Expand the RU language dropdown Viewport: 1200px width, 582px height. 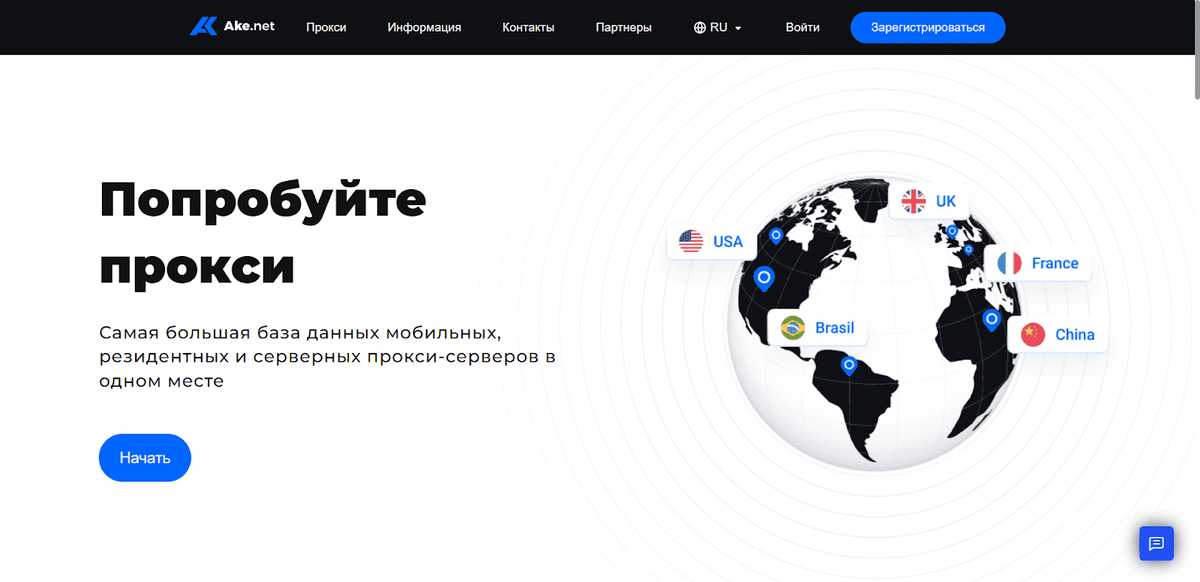pos(718,28)
